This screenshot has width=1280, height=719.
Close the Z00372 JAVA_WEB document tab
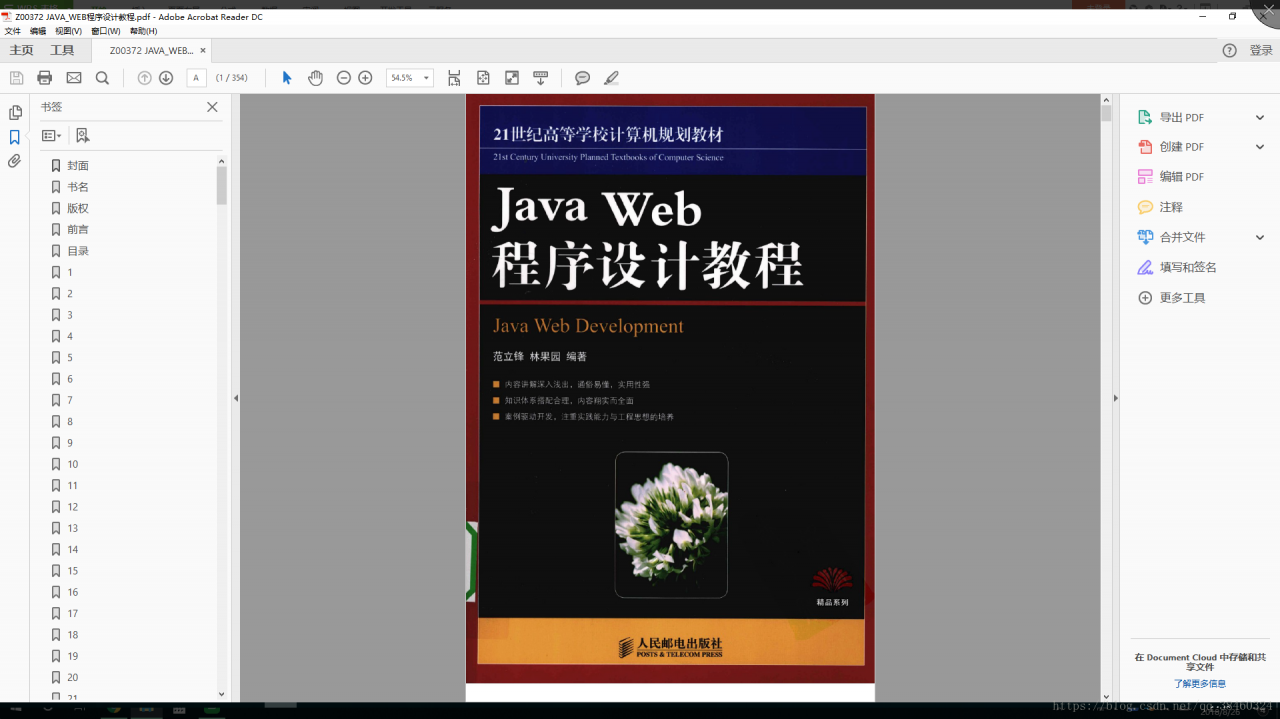(x=203, y=50)
